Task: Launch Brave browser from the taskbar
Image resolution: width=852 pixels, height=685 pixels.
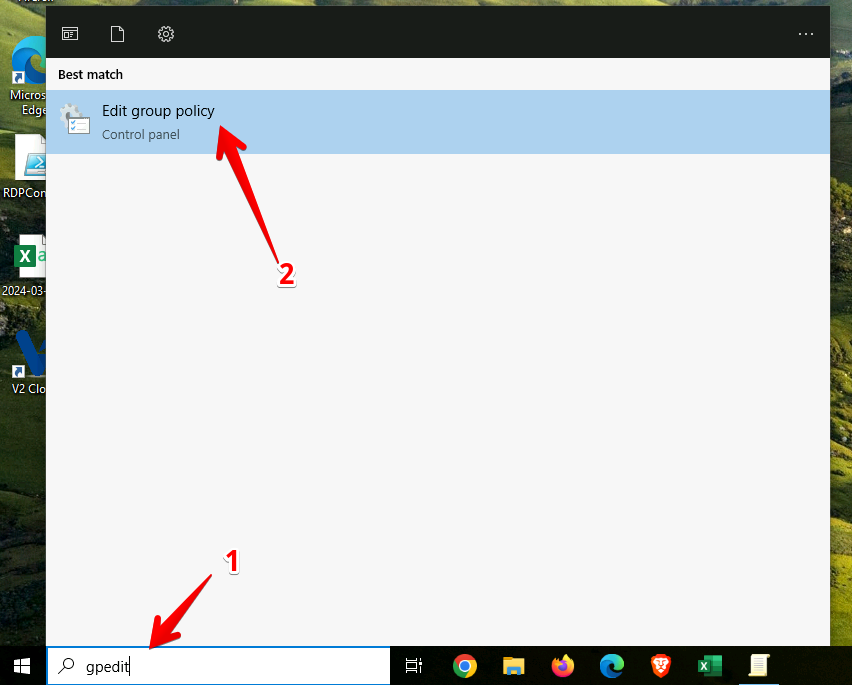Action: (x=661, y=666)
